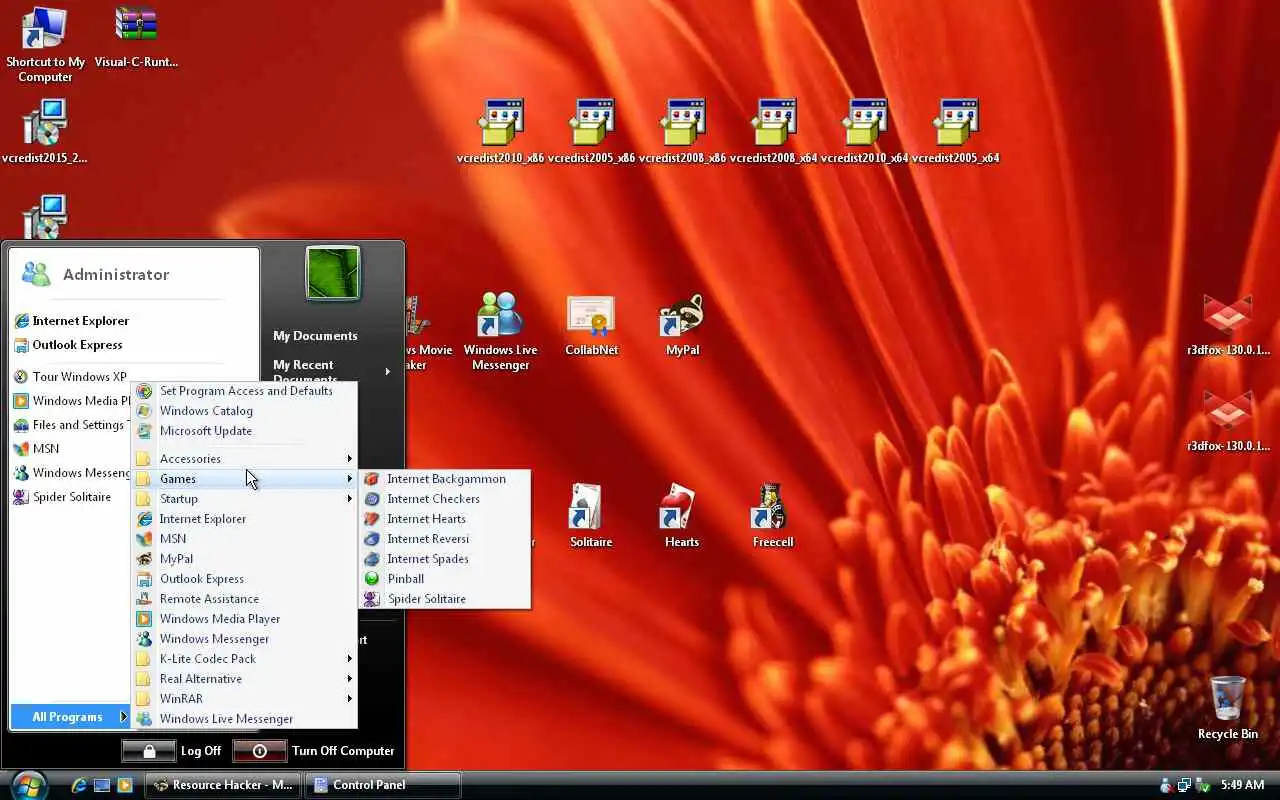1280x800 pixels.
Task: Expand My Recent Documents submenu
Action: (332, 371)
